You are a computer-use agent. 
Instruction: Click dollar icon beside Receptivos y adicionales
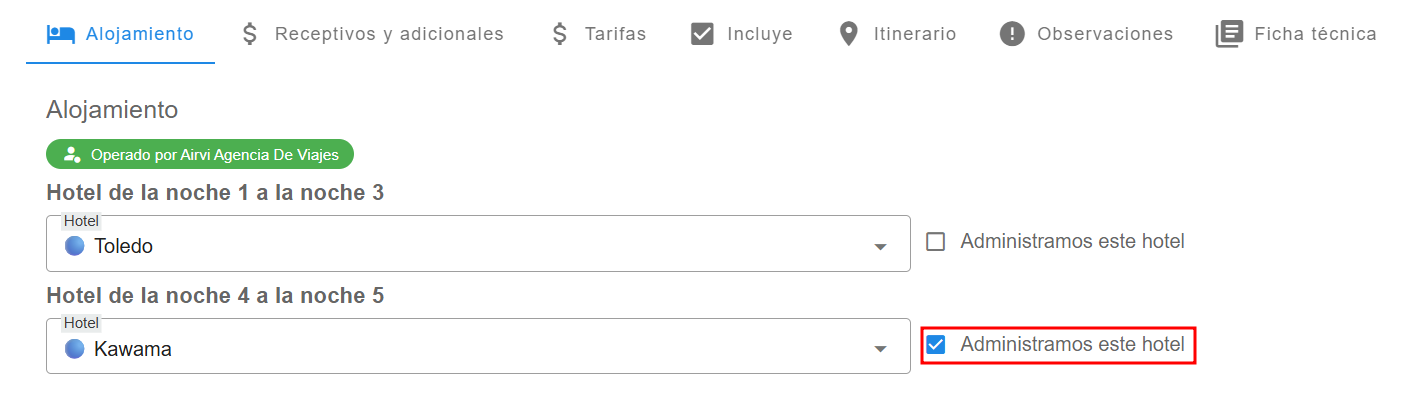[x=250, y=34]
